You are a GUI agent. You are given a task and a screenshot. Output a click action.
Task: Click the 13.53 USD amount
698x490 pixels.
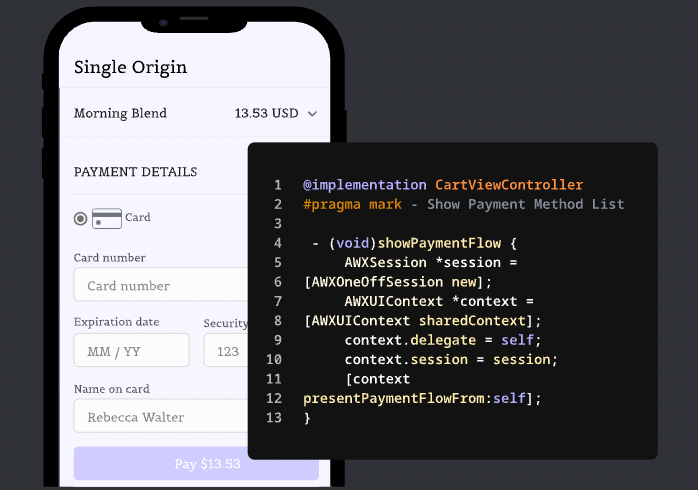point(266,113)
